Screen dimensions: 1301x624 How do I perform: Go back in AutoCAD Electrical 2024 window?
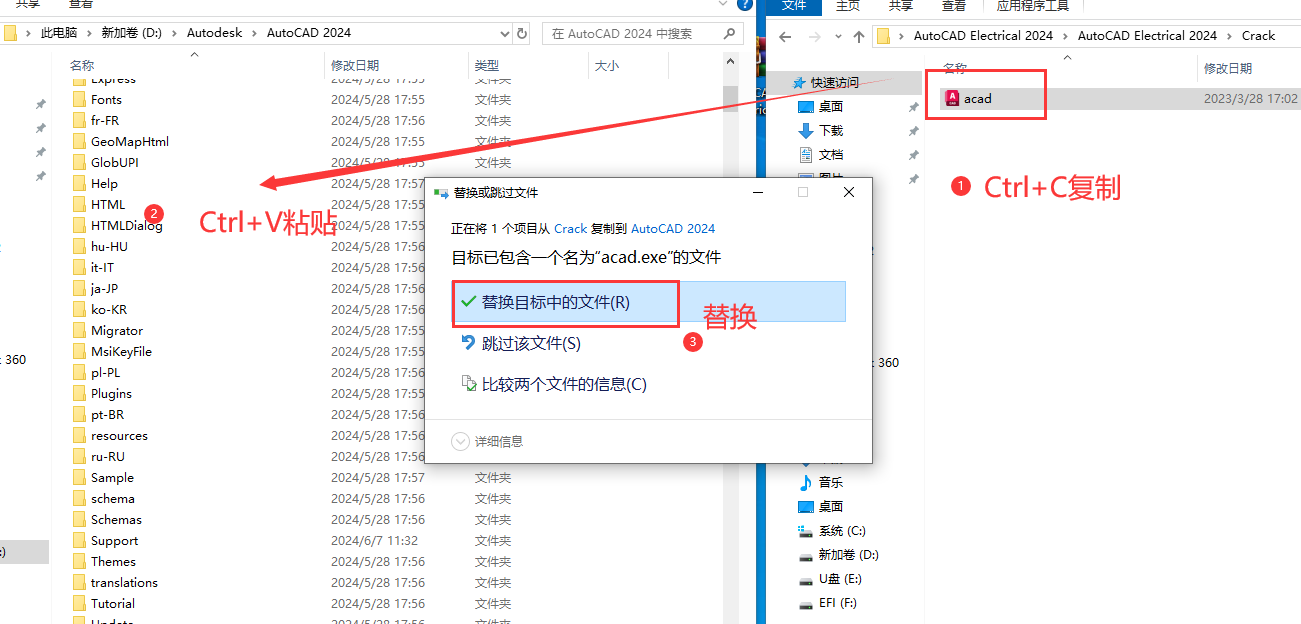(x=785, y=35)
